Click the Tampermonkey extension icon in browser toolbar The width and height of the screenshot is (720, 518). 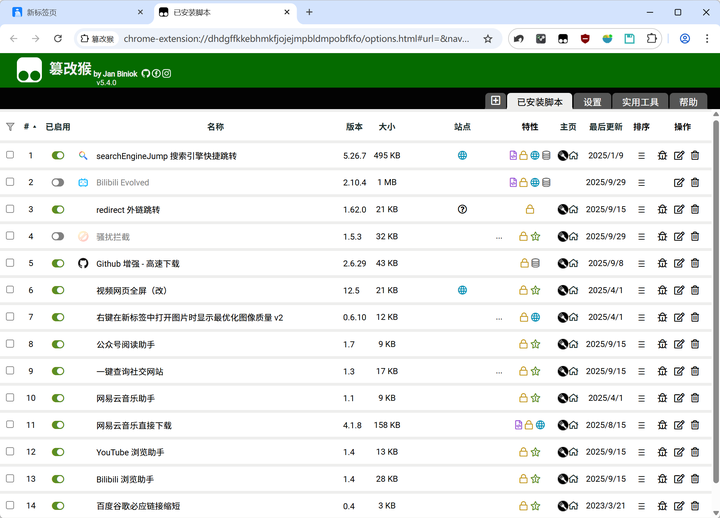click(x=563, y=39)
